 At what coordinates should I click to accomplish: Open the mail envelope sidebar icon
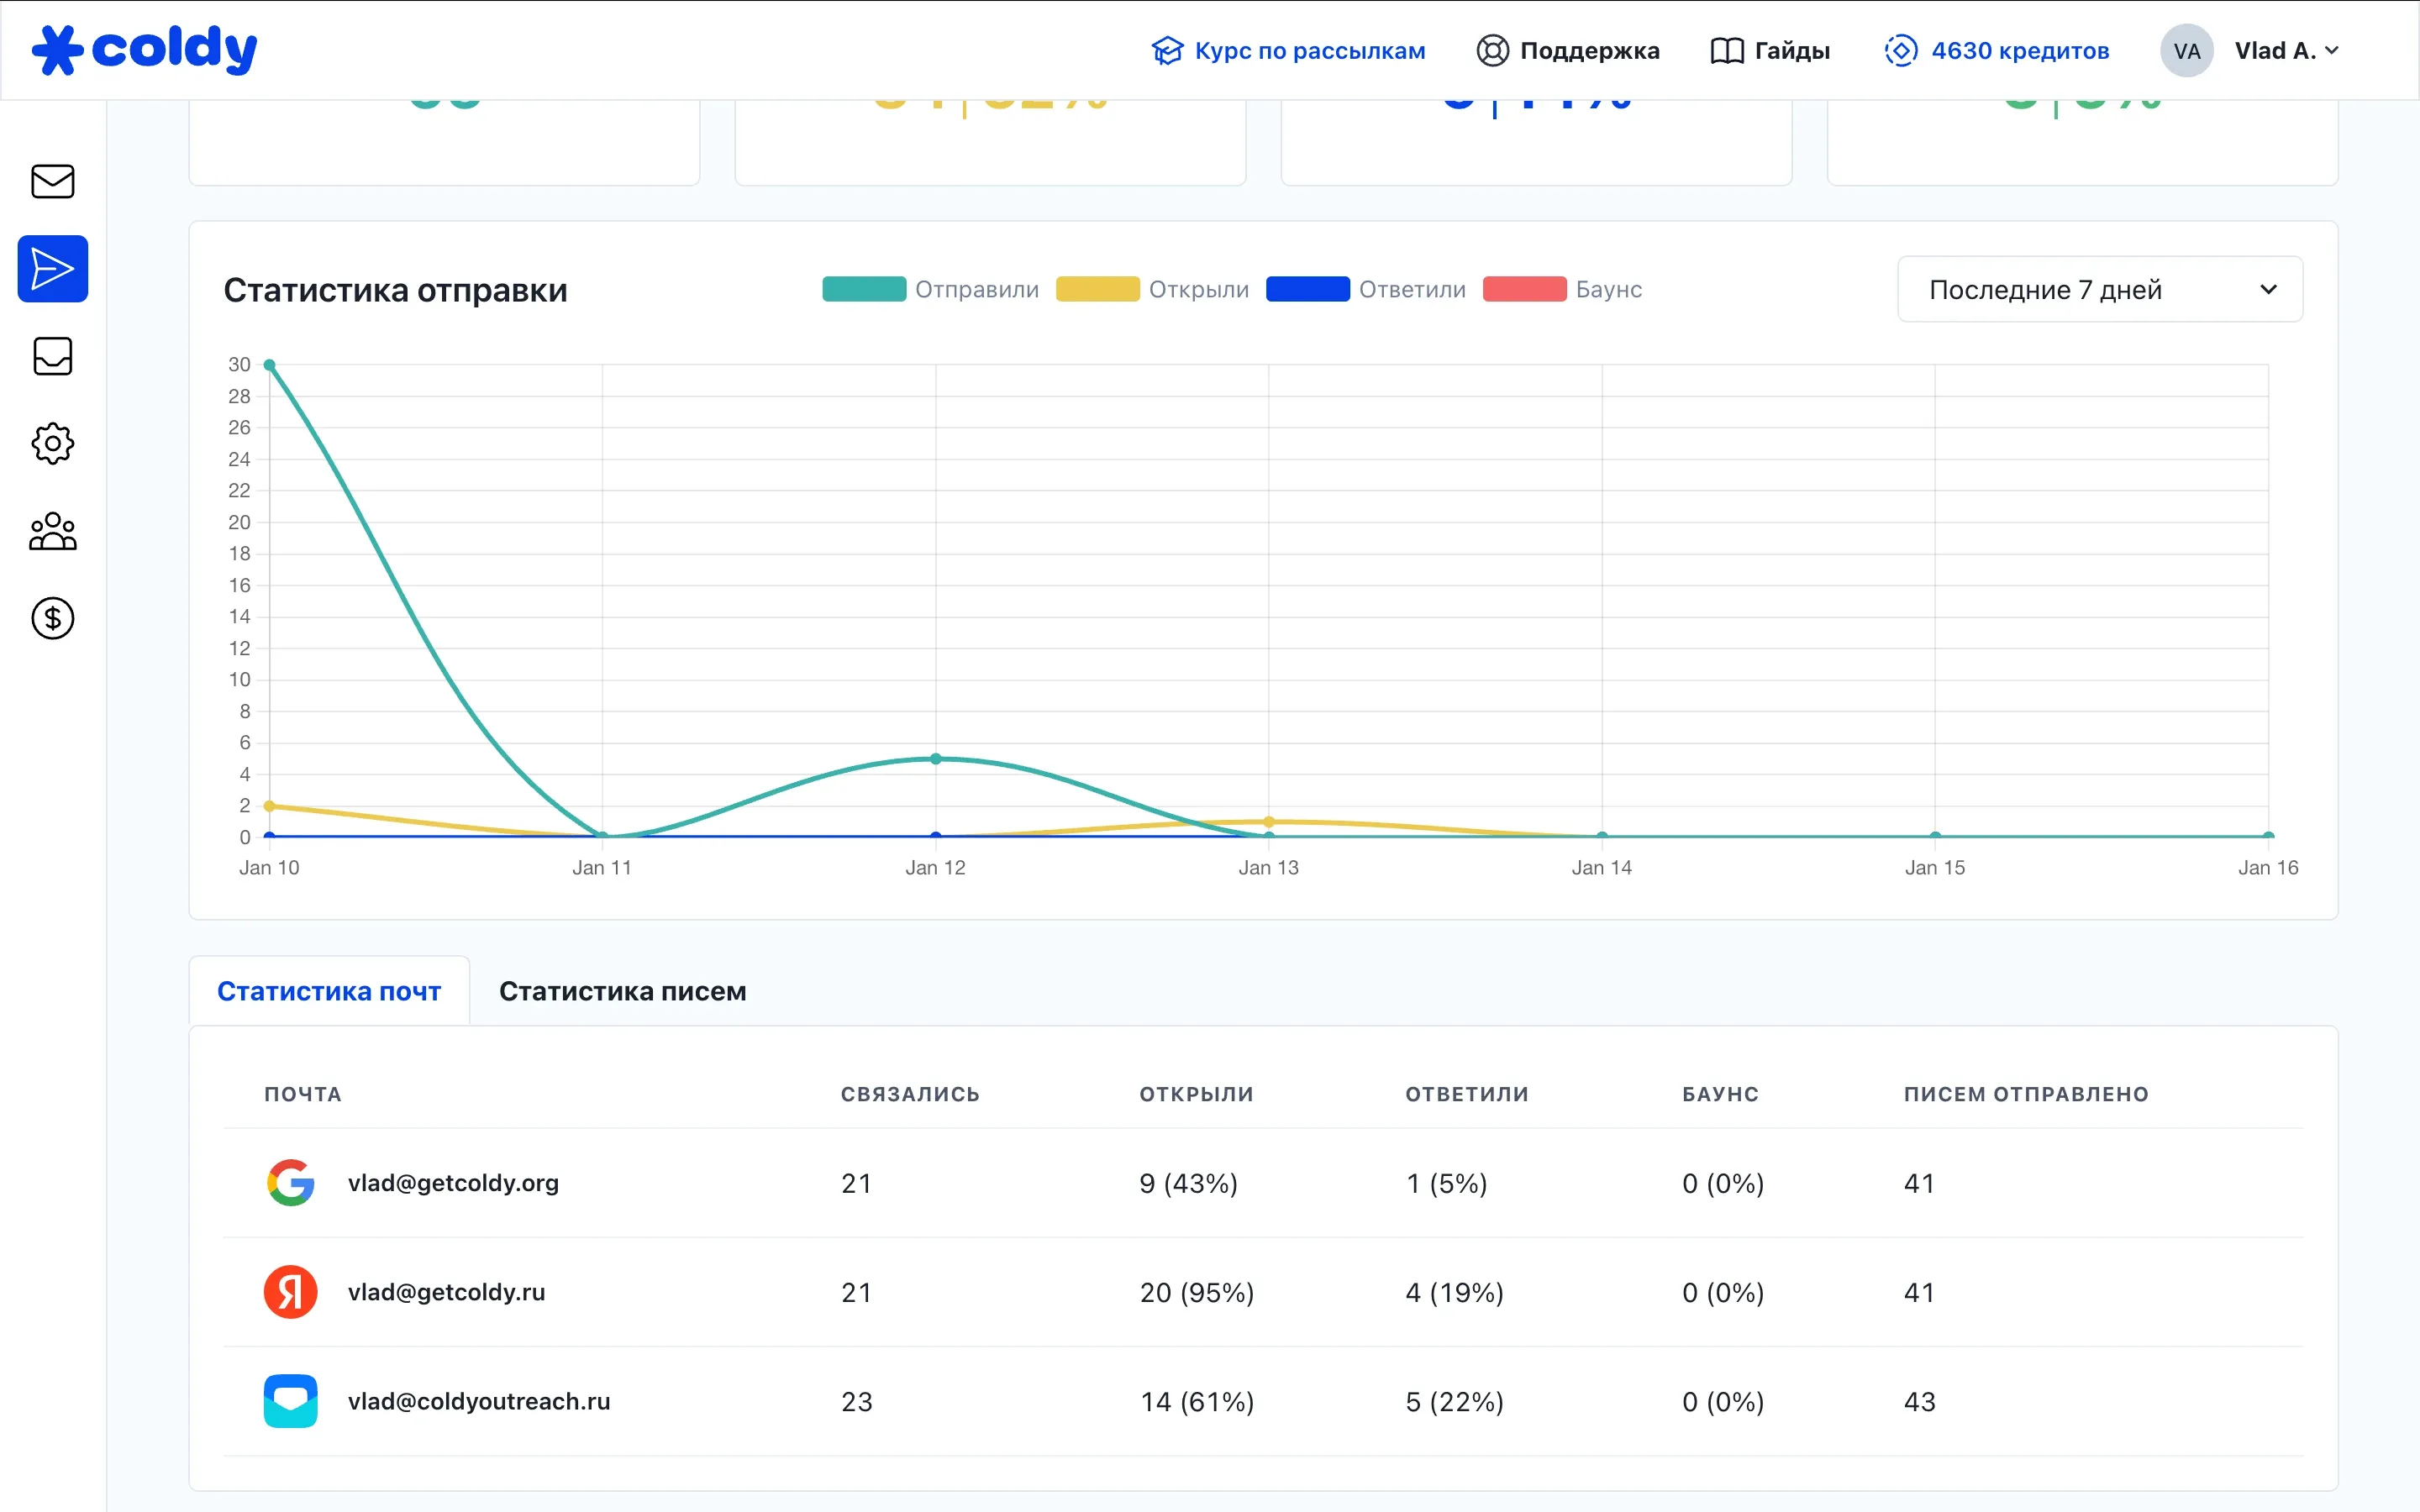click(53, 182)
